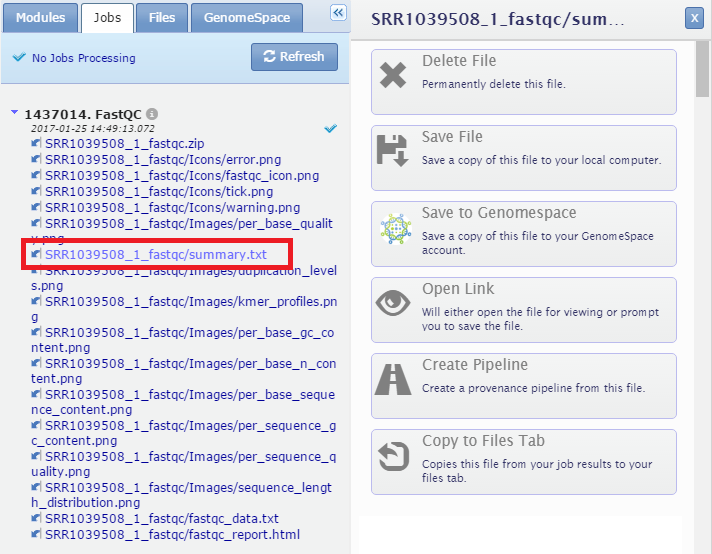Click the Copy to Files Tab icon

[x=393, y=455]
